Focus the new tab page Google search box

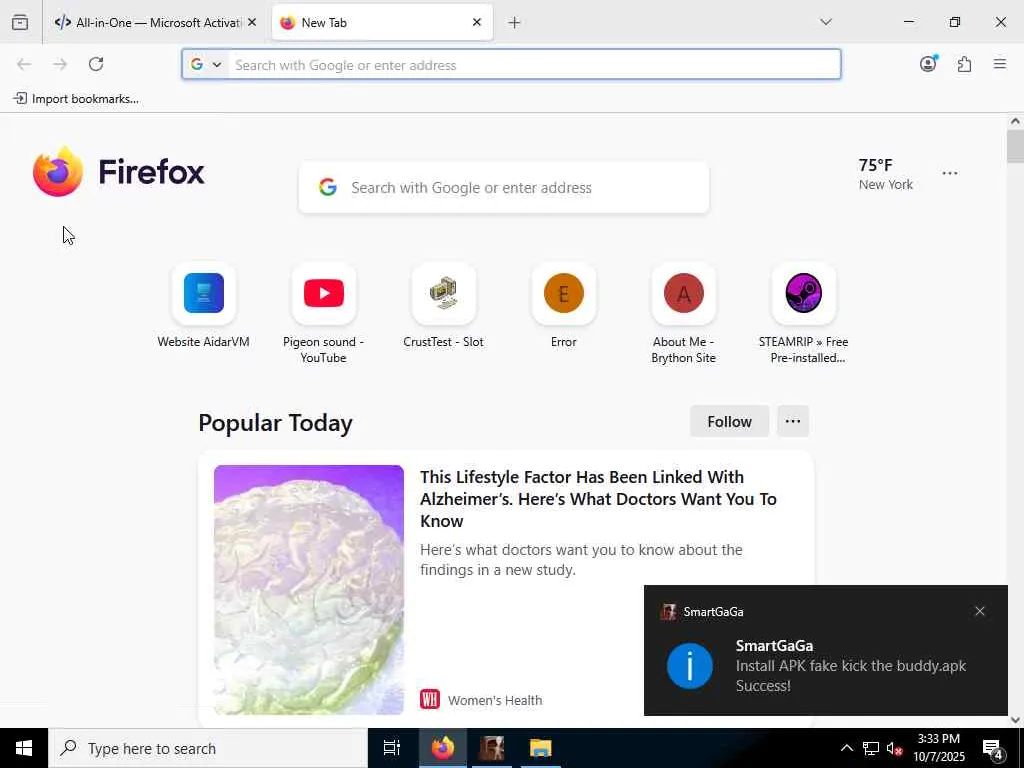[x=504, y=187]
